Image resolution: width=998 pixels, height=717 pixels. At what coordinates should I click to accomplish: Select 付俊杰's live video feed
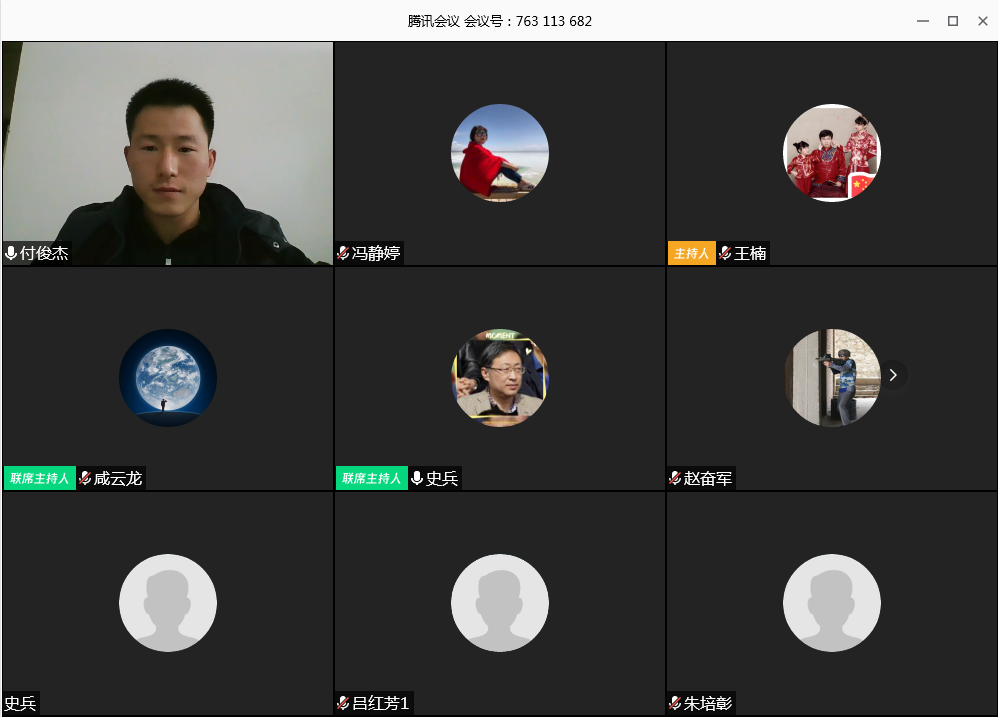pos(168,150)
